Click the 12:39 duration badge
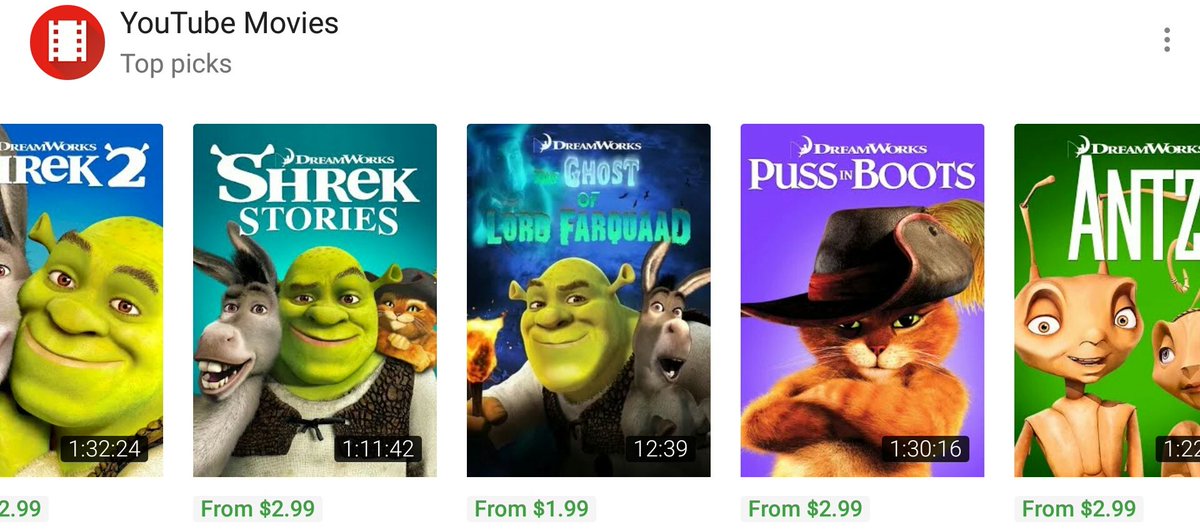Image resolution: width=1200 pixels, height=529 pixels. pyautogui.click(x=661, y=448)
